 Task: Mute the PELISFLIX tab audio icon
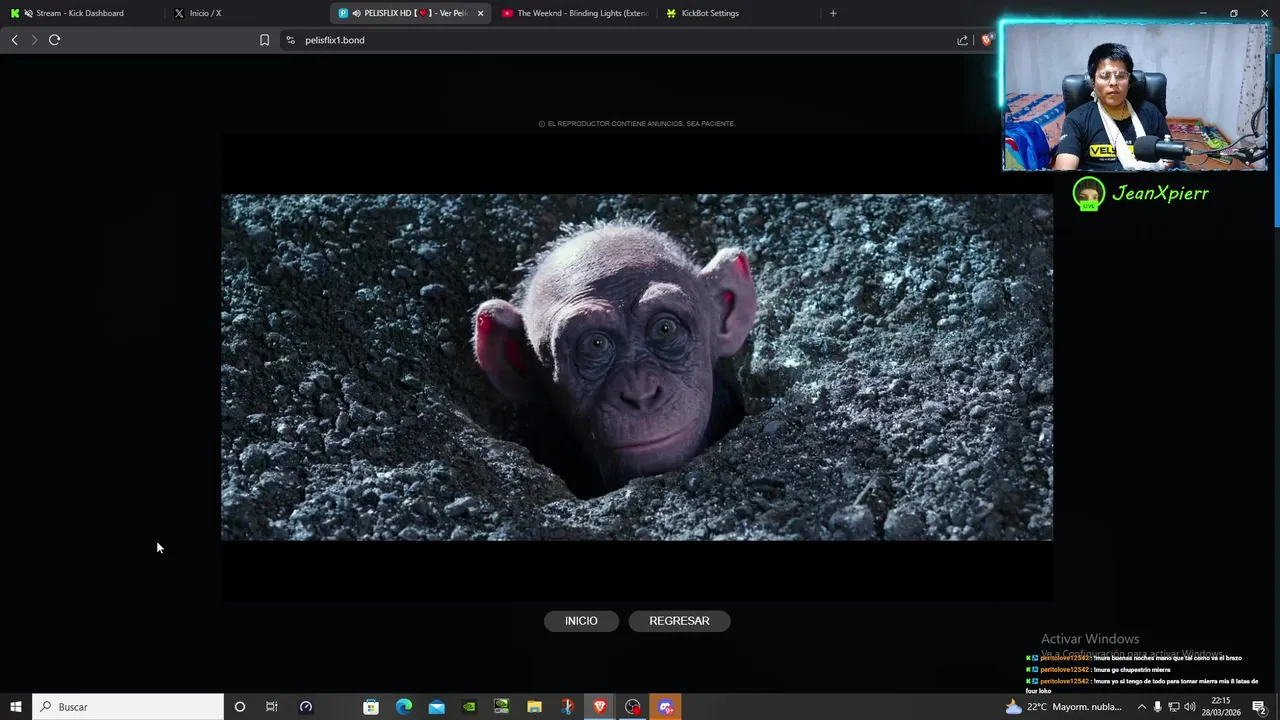(x=357, y=13)
